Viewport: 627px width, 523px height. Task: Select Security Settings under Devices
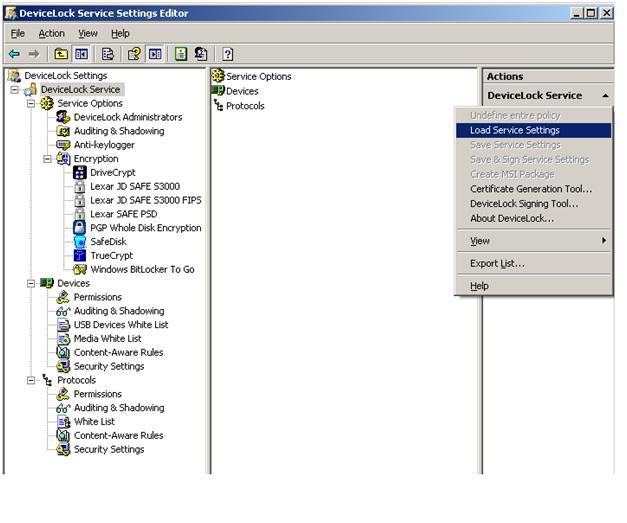click(109, 366)
